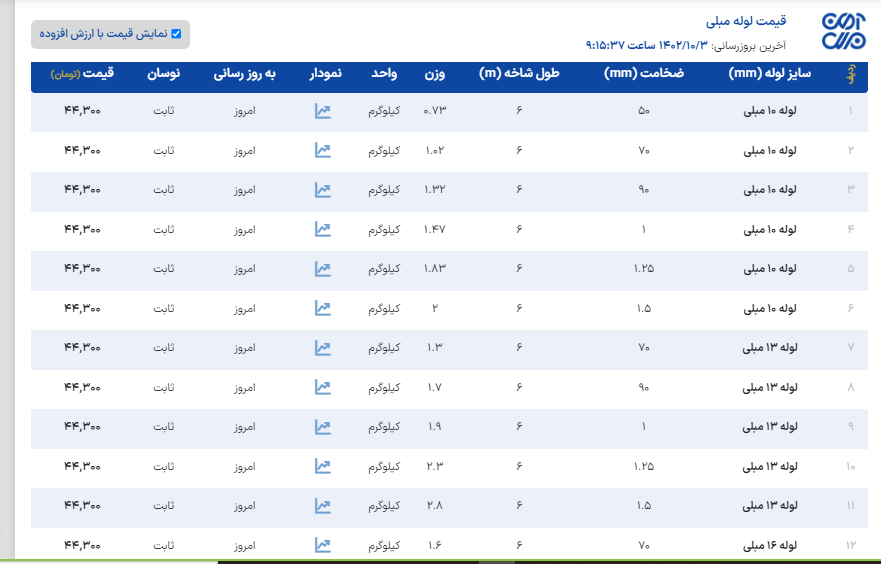Screen dimensions: 881x564
Task: Click the blue site logo
Action: tap(843, 32)
